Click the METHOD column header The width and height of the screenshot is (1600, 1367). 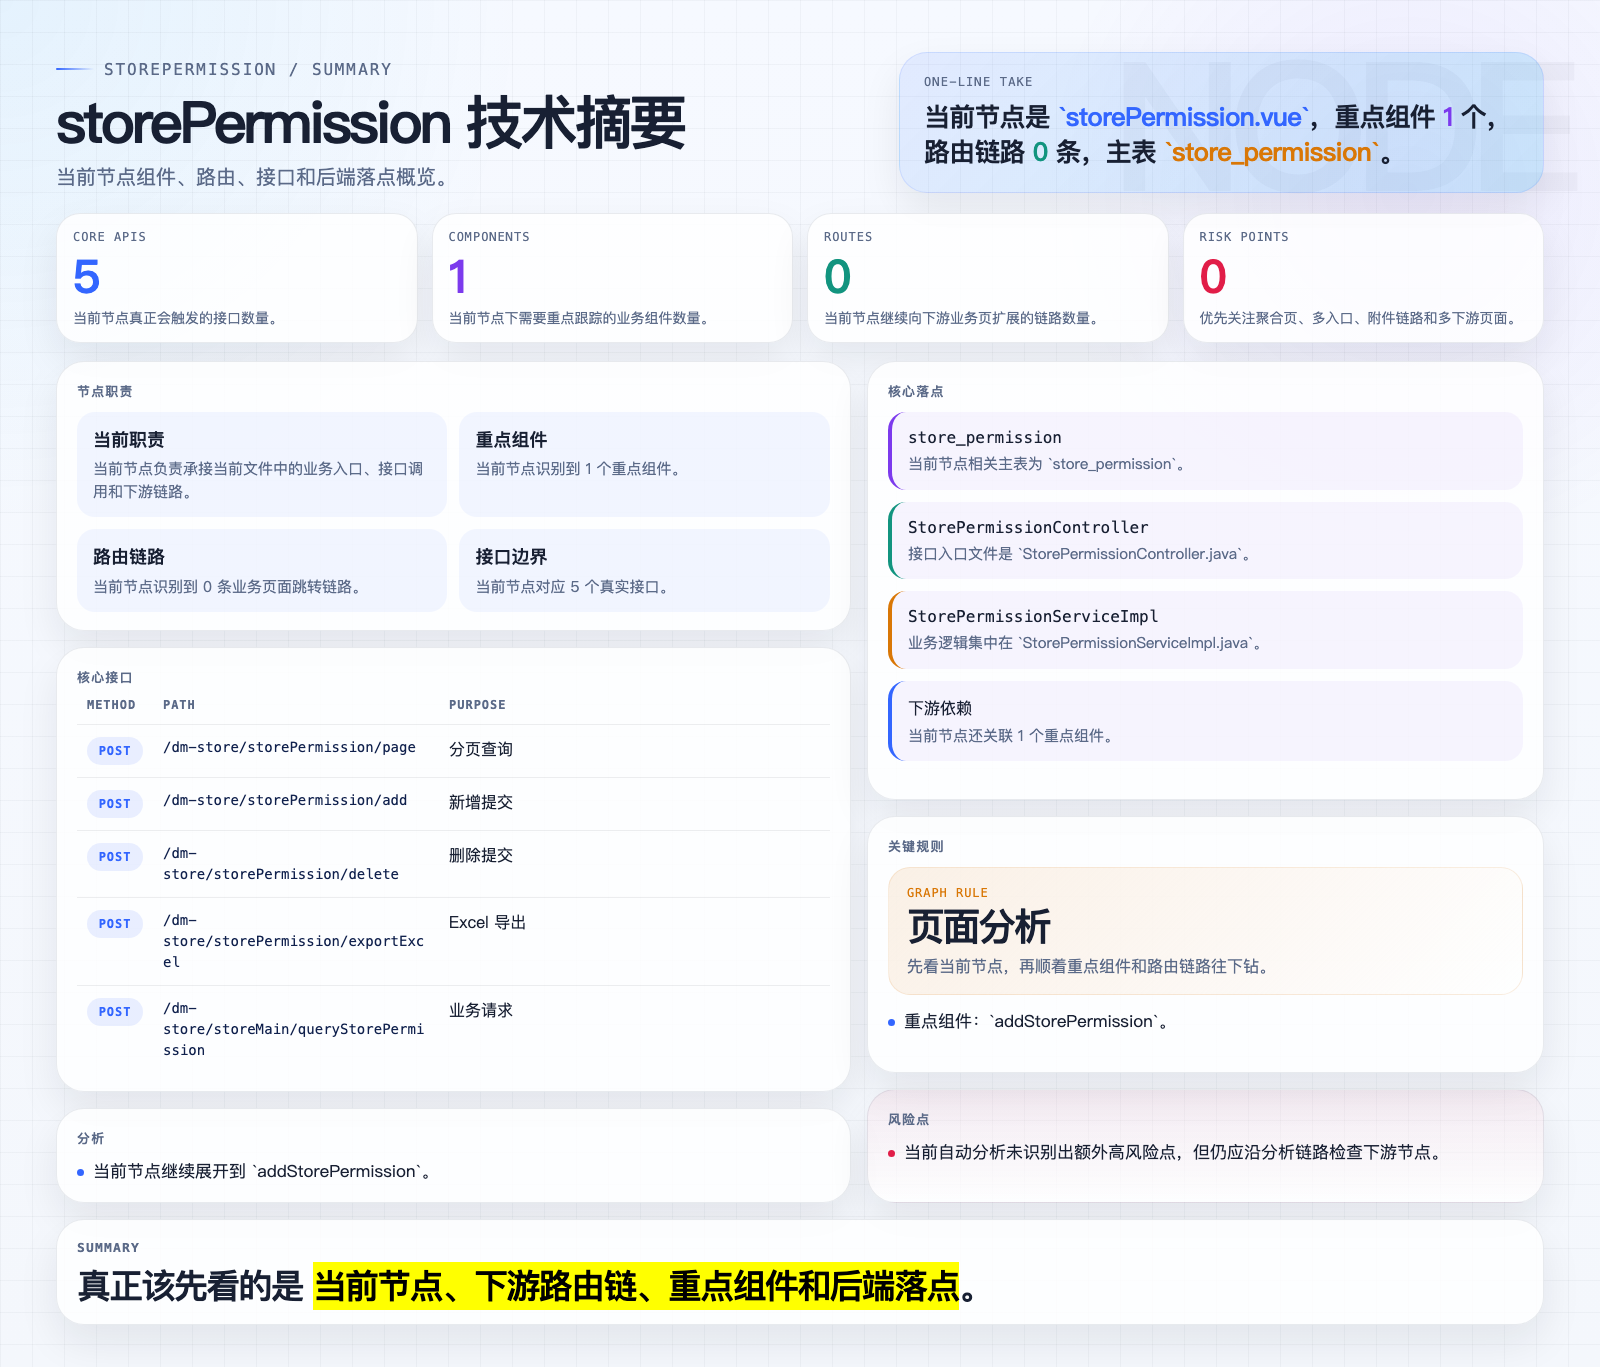pos(111,705)
